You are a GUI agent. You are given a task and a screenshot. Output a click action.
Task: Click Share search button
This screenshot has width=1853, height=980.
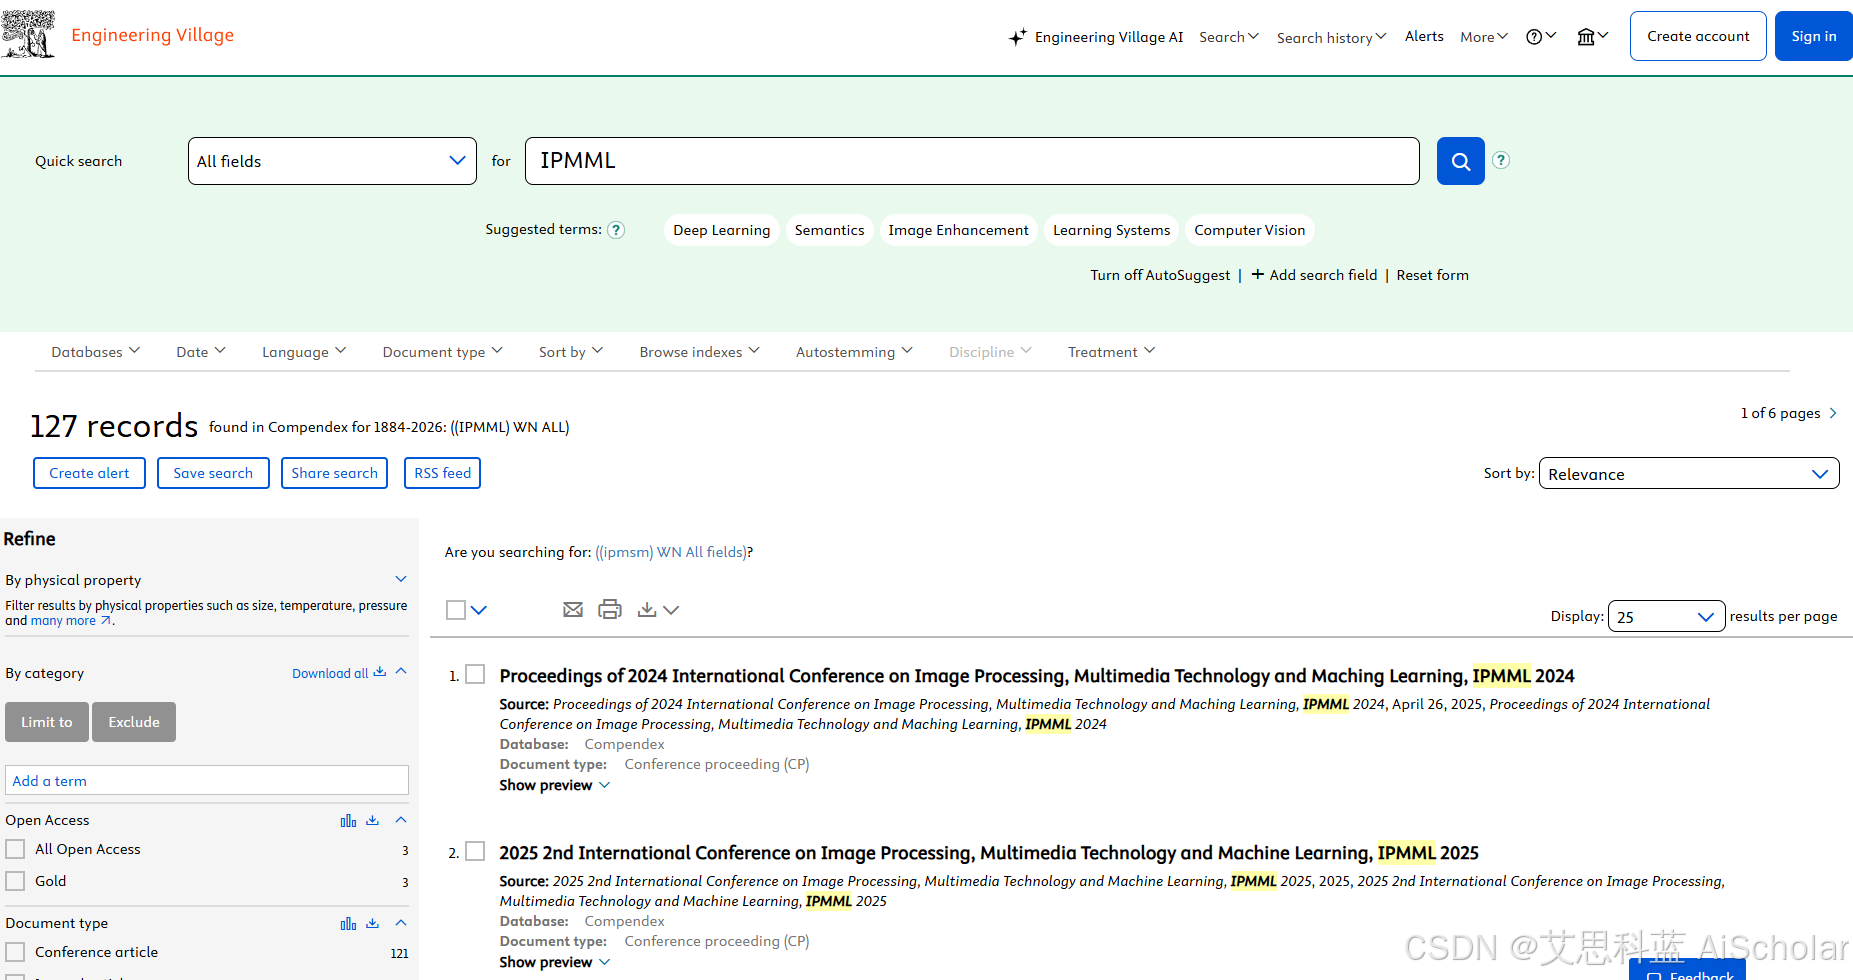click(334, 473)
